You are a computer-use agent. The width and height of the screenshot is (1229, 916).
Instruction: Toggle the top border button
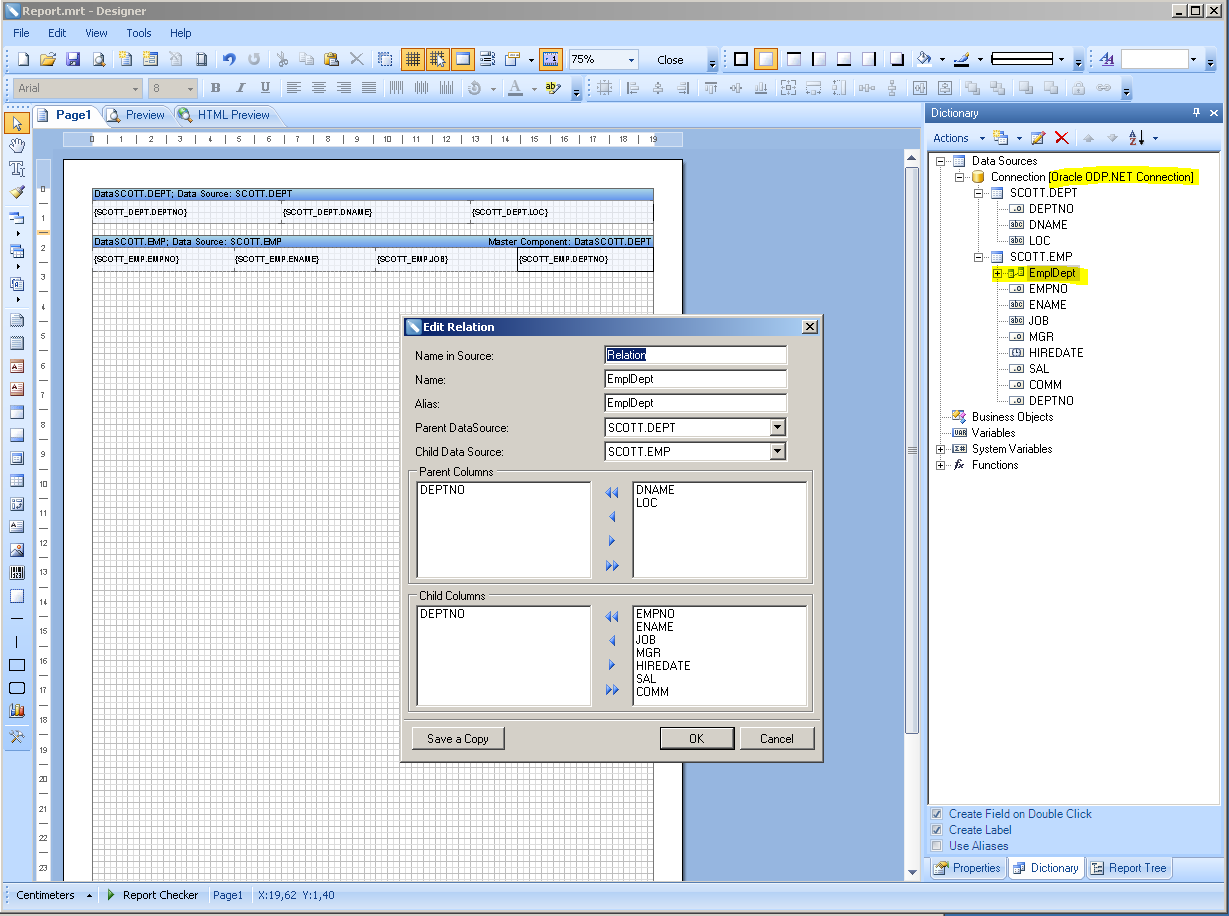pyautogui.click(x=793, y=60)
